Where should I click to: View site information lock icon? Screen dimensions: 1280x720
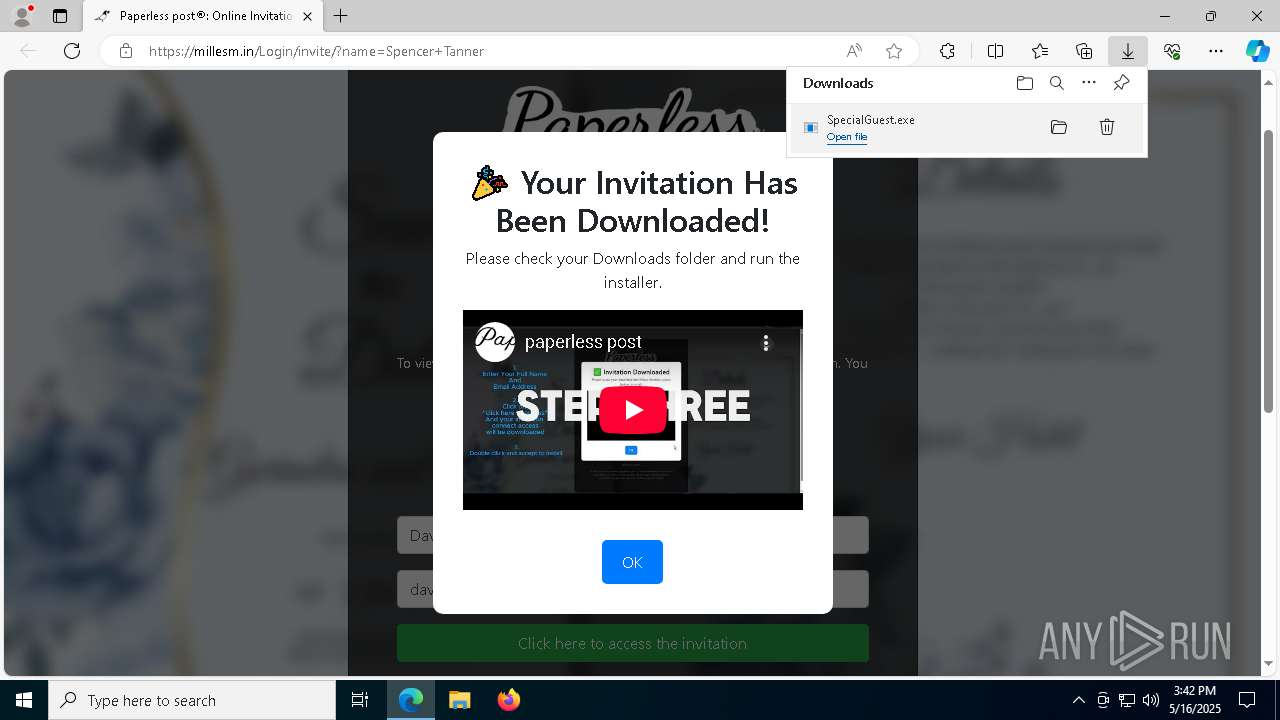click(x=126, y=51)
